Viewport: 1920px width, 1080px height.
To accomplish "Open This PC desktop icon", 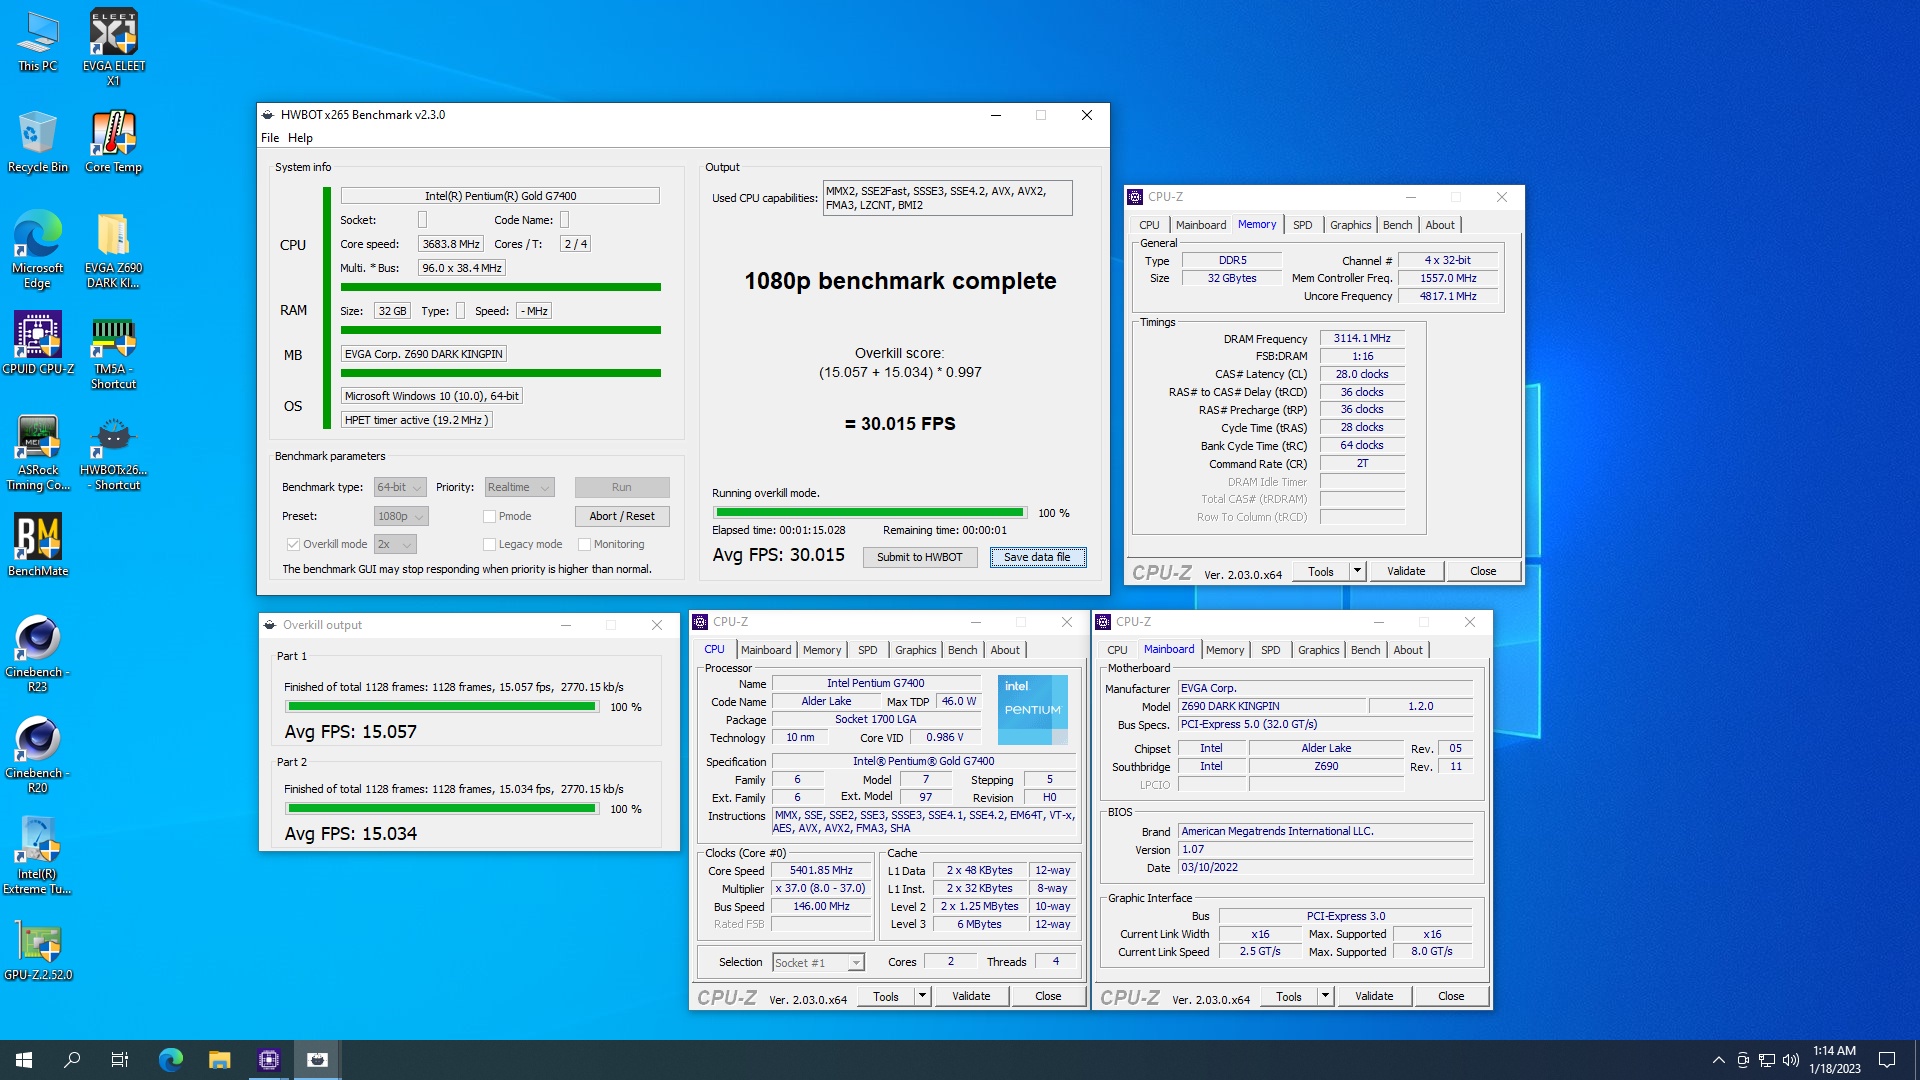I will pyautogui.click(x=38, y=40).
